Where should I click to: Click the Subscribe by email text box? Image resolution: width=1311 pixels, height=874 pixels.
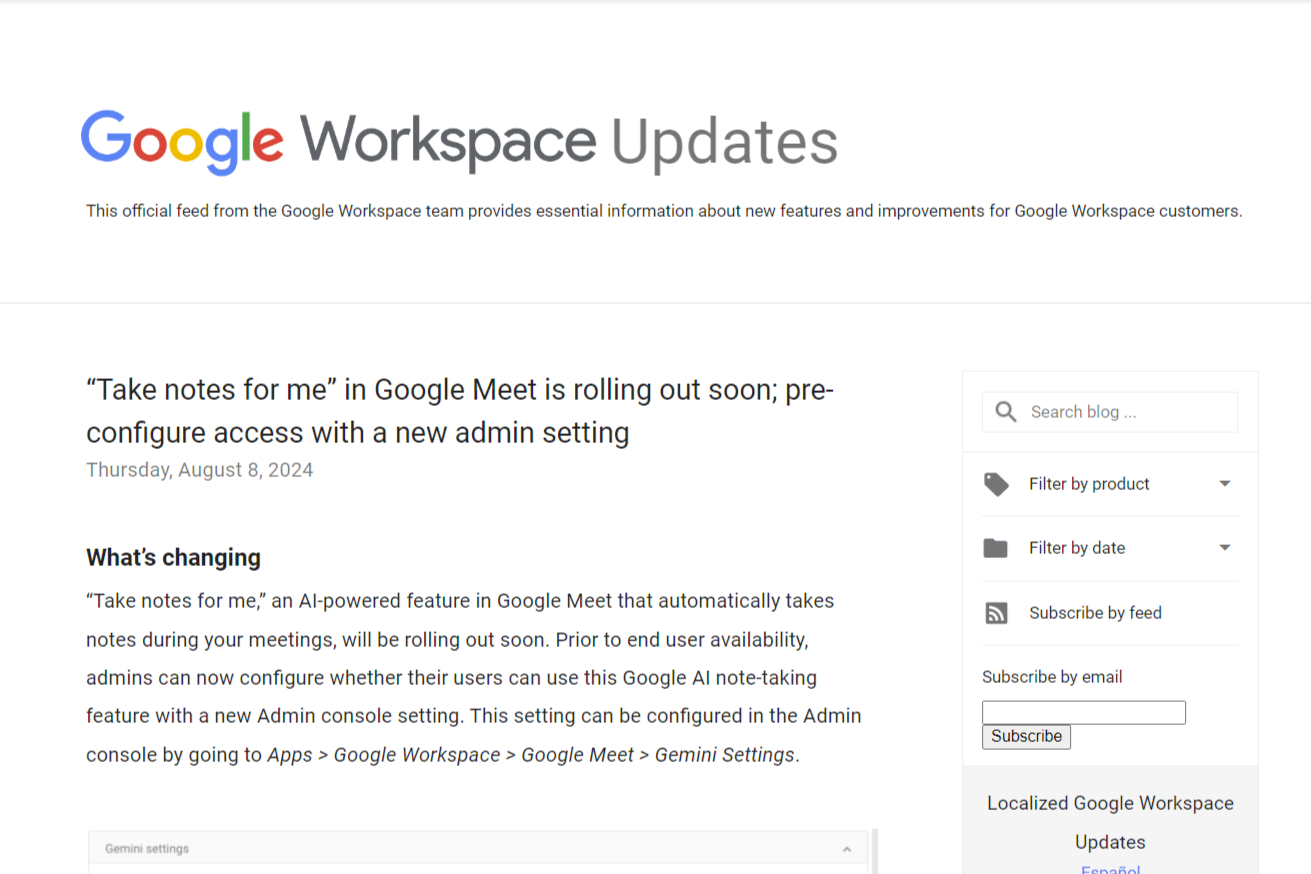pos(1083,712)
